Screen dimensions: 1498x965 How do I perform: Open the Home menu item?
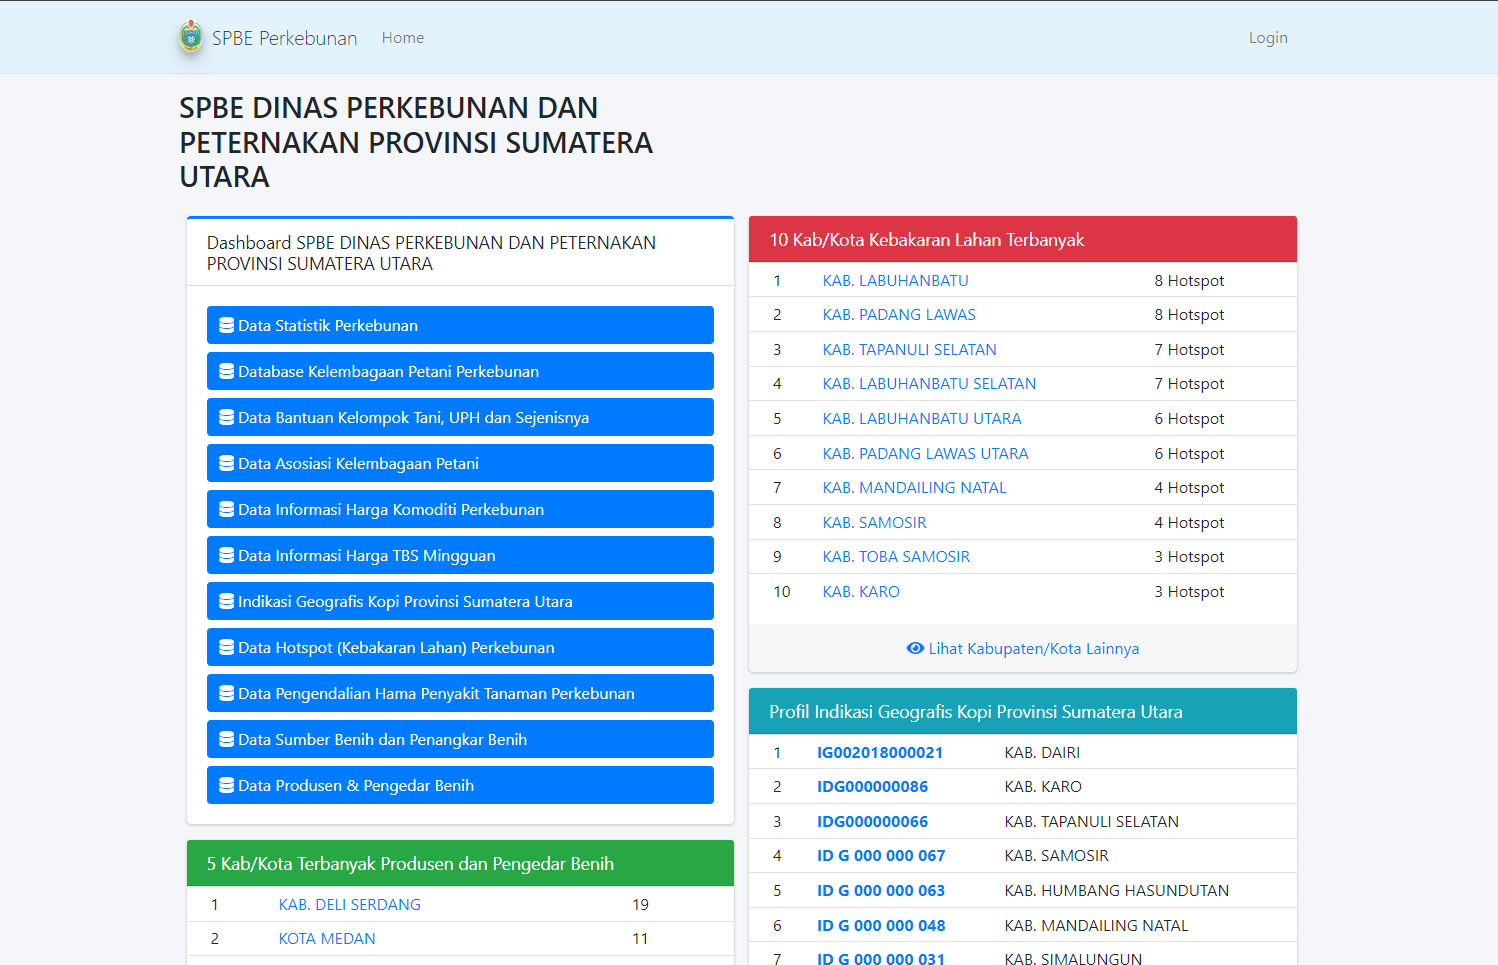[402, 38]
